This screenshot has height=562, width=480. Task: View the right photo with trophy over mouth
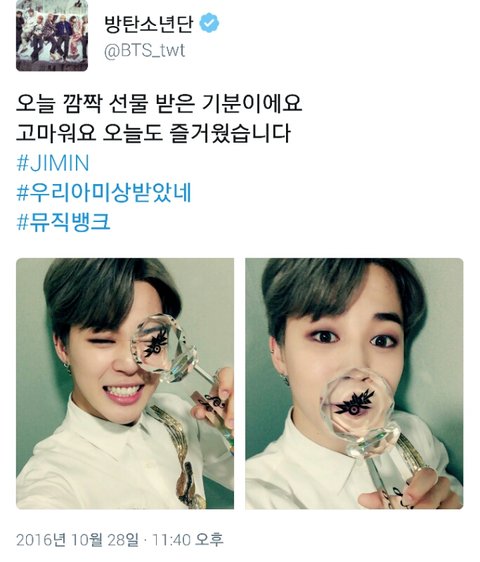coord(354,384)
